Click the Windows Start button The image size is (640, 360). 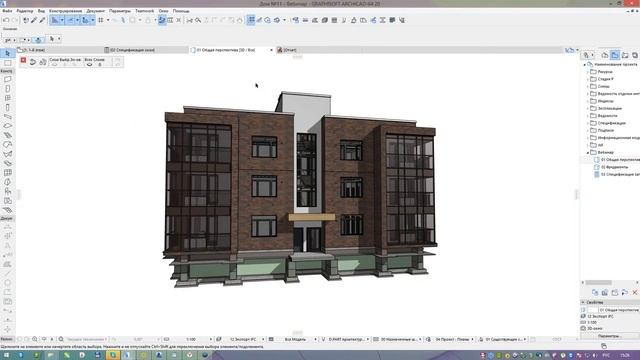(x=6, y=356)
